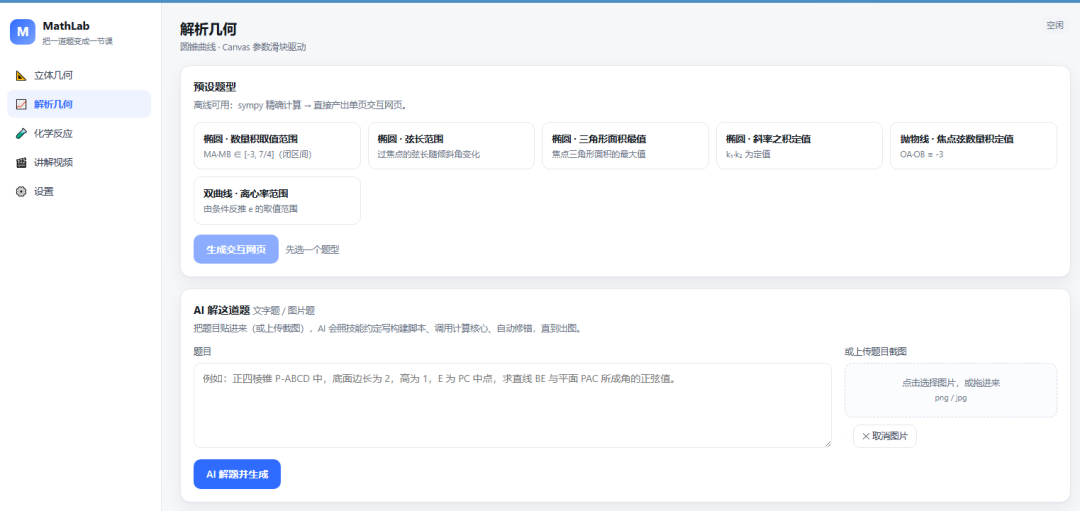Click the 讲解视频 clapperboard icon
Screen dimensions: 1080x511
tap(21, 163)
